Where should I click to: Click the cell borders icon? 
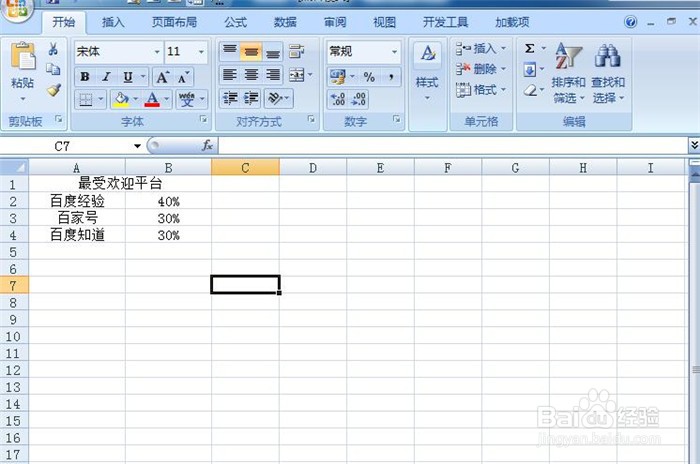click(86, 100)
